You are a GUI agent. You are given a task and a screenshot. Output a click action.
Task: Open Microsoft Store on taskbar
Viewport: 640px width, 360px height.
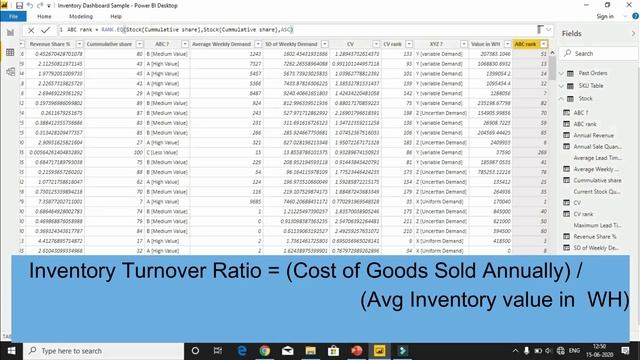click(333, 351)
